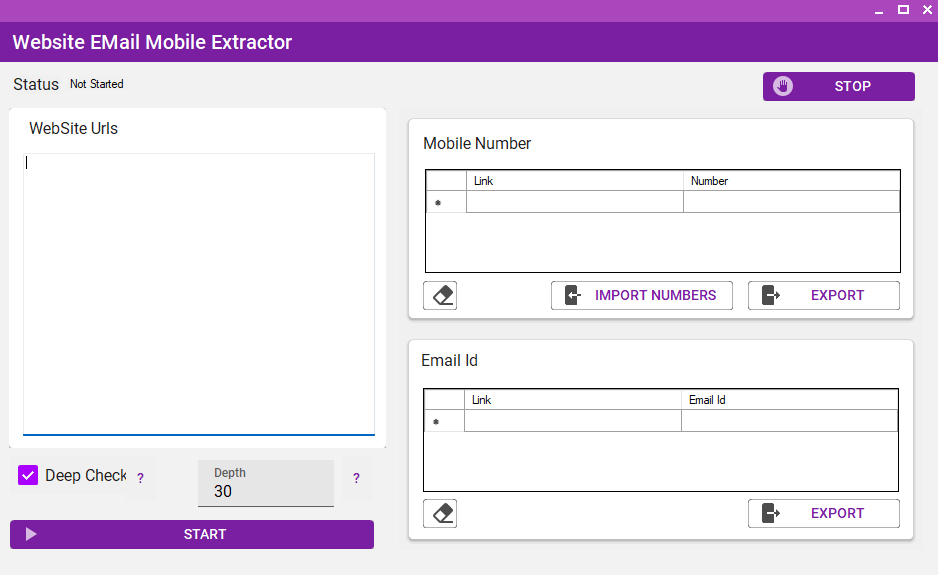Click the Number column header

point(791,181)
